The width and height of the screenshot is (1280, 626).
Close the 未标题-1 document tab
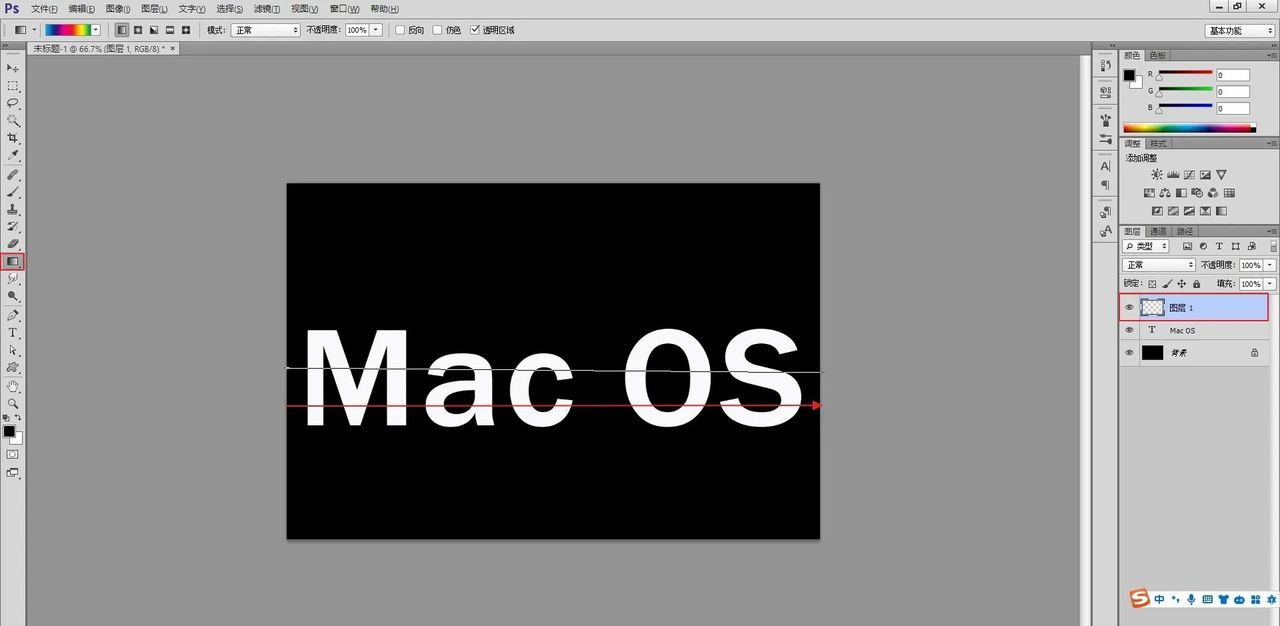click(172, 48)
